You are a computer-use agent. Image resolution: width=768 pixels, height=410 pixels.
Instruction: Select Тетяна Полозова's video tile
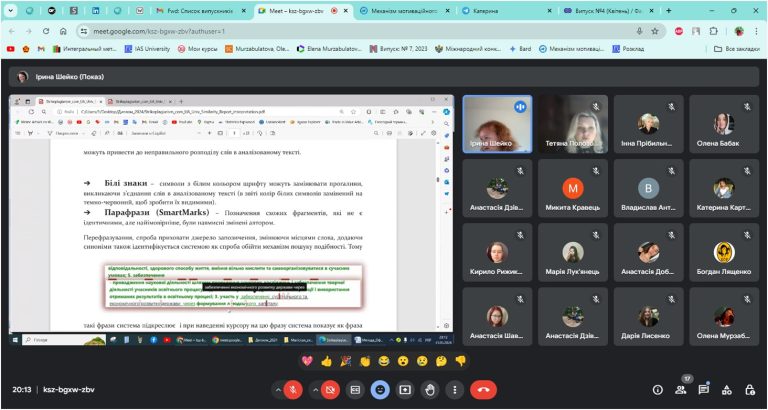(573, 124)
